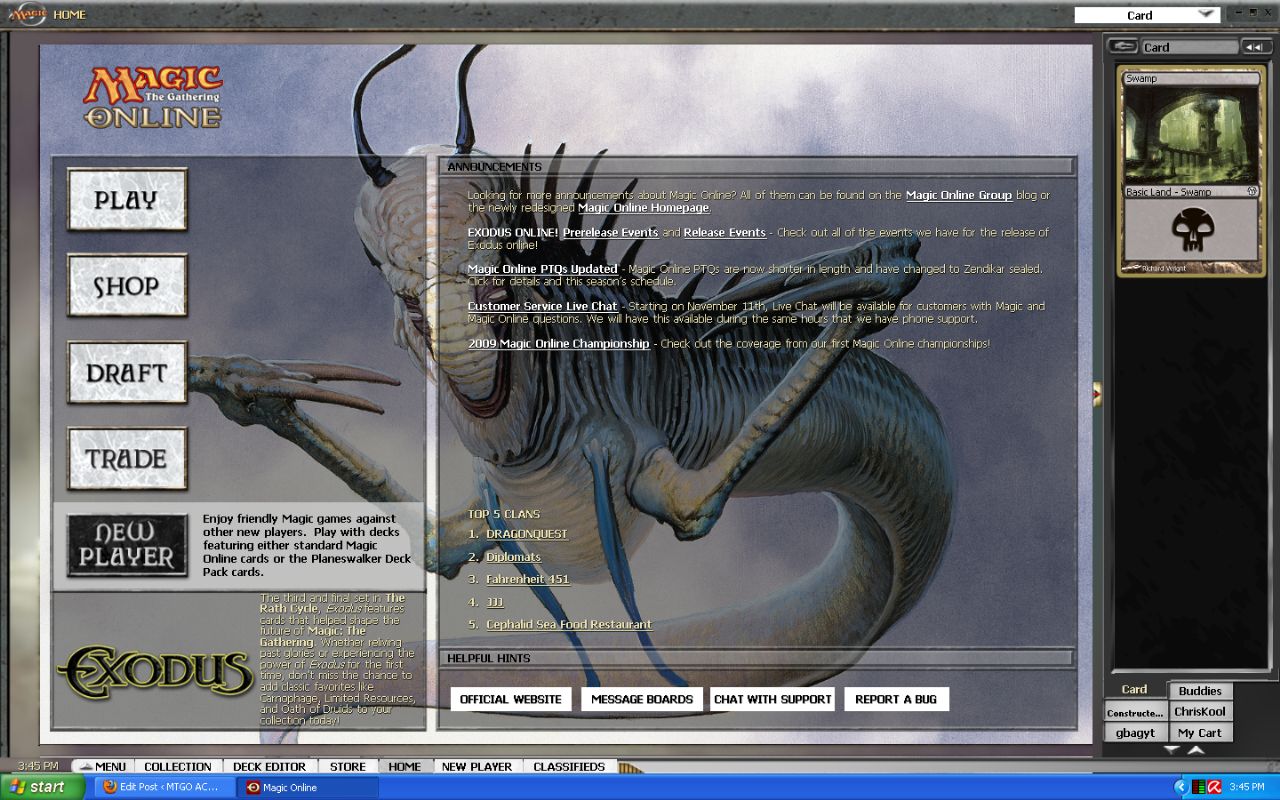Click the Exodus set logo
This screenshot has height=800, width=1280.
pyautogui.click(x=155, y=672)
